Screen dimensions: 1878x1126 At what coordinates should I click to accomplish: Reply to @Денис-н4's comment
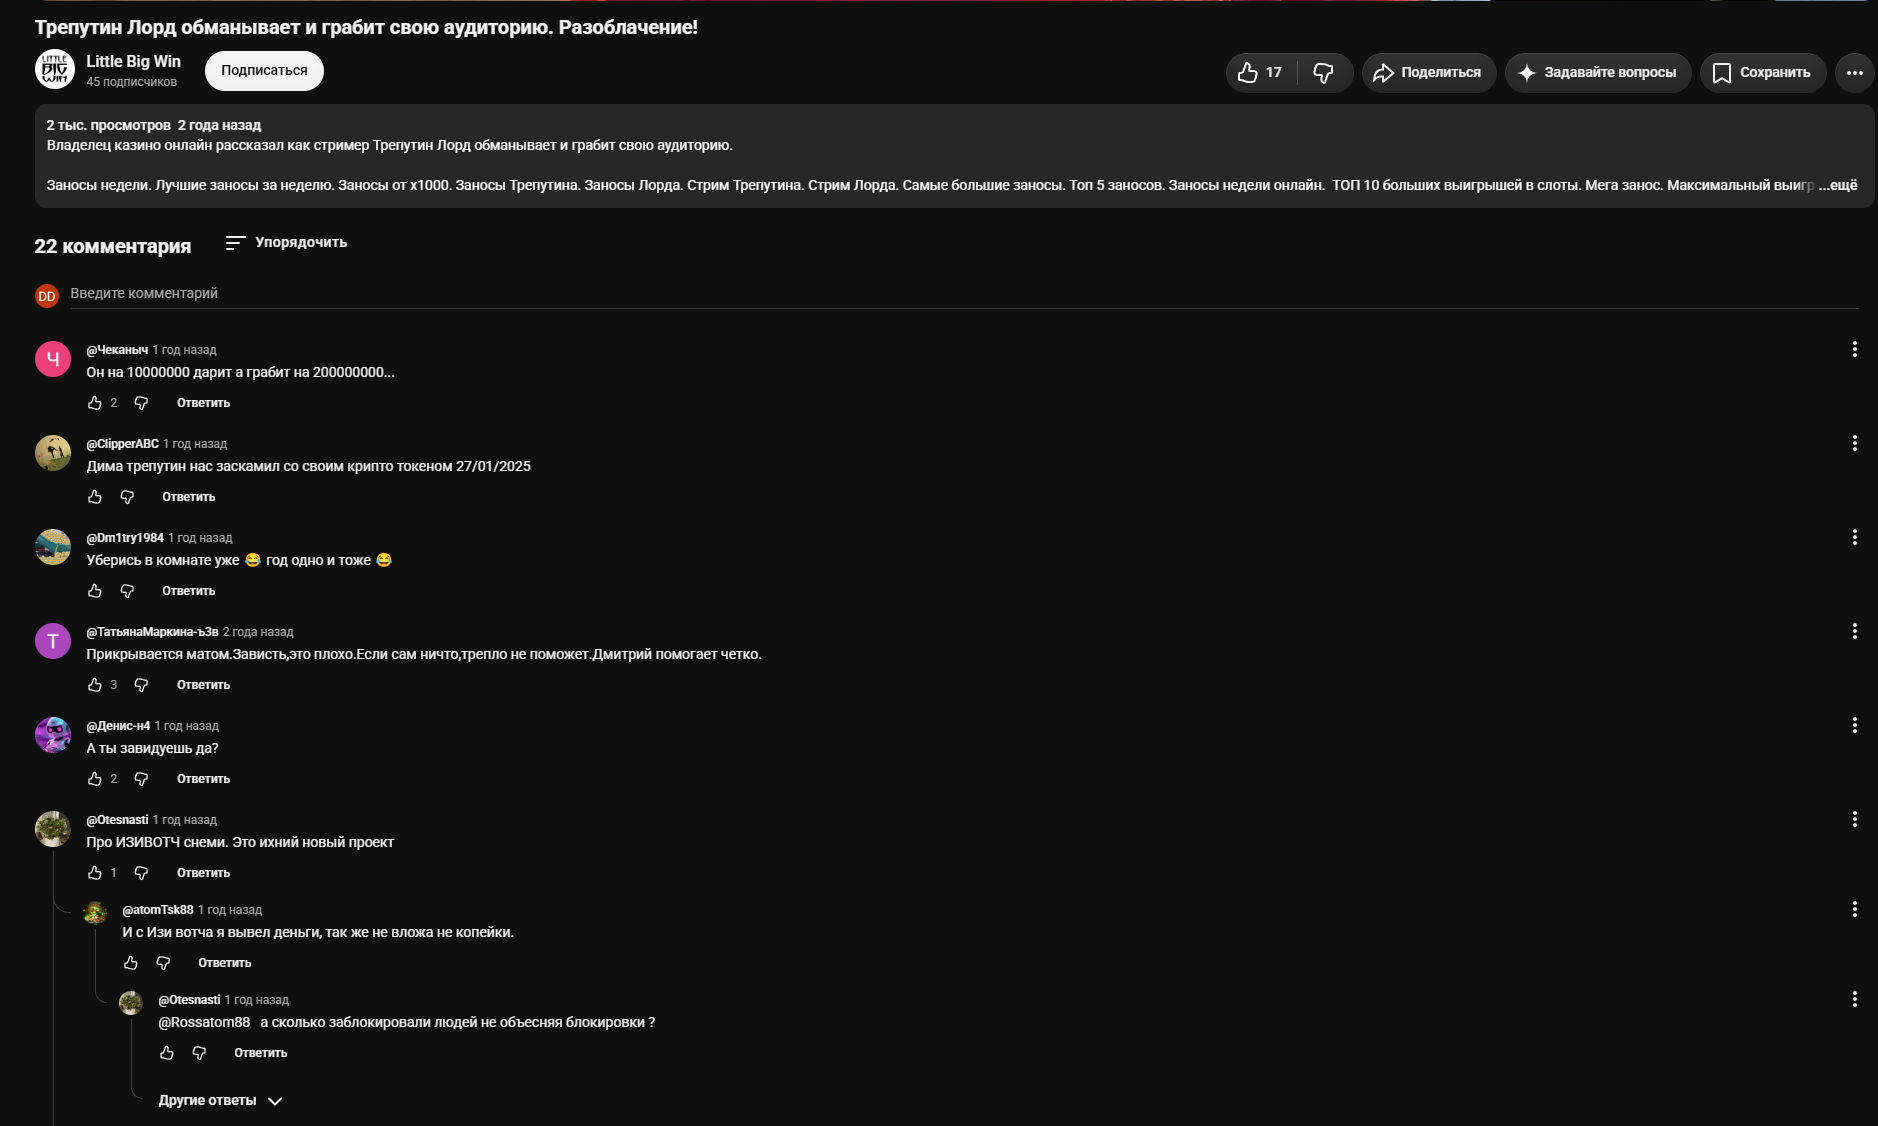pos(203,779)
